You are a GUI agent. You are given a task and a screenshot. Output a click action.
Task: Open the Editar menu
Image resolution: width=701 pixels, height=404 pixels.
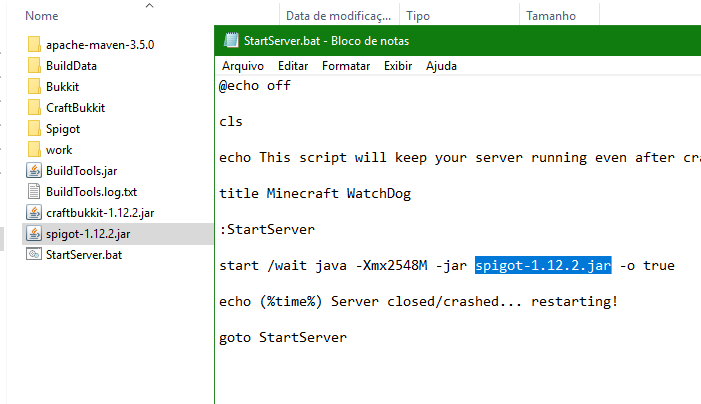click(x=293, y=66)
